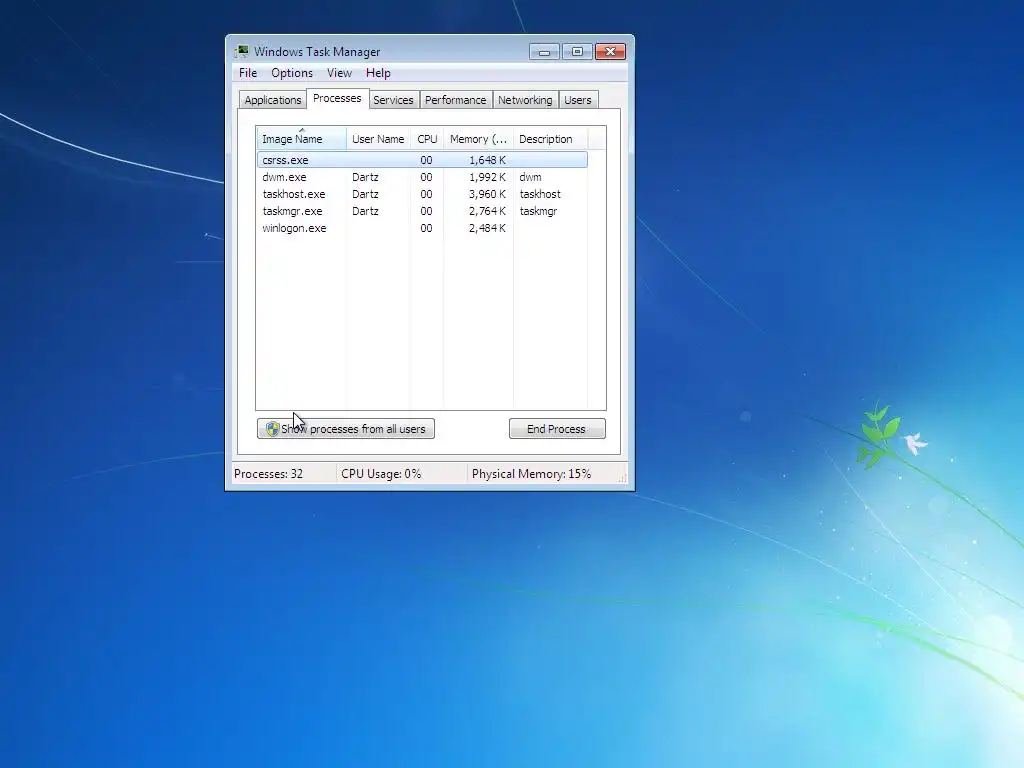Screen dimensions: 1024x768
Task: Sort by CPU column header
Action: (x=427, y=139)
